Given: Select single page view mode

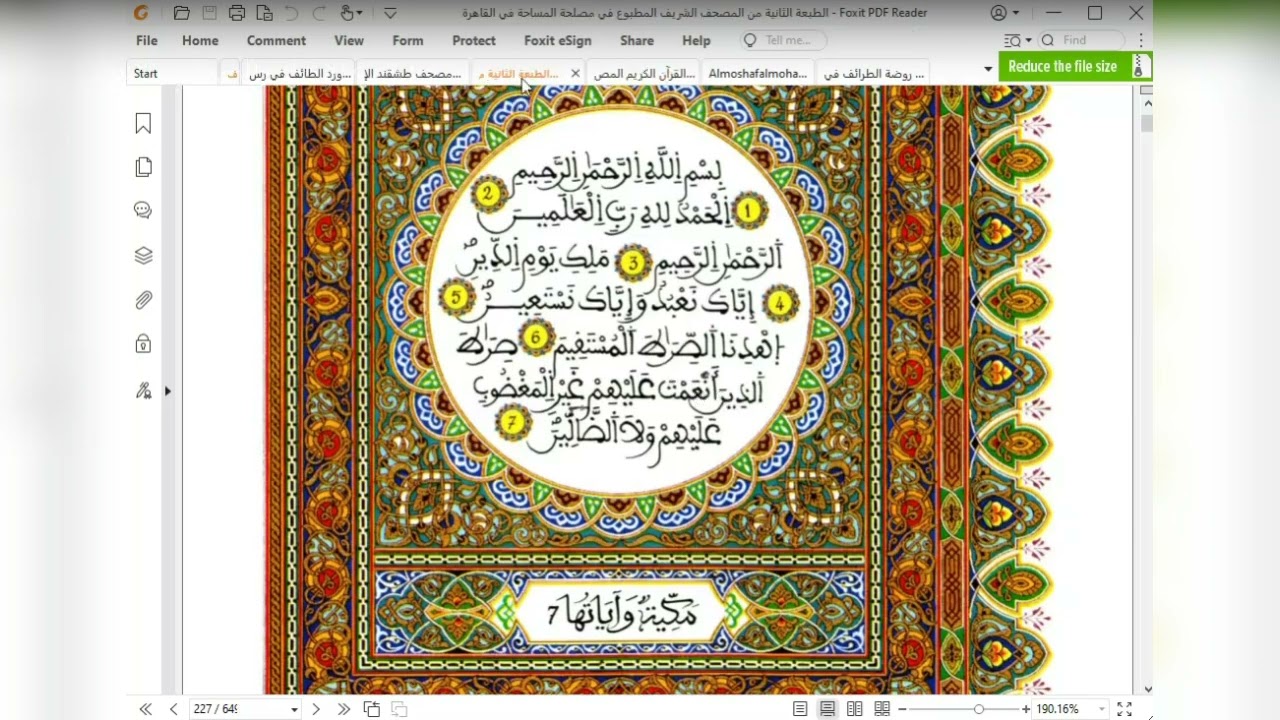Looking at the screenshot, I should 800,709.
